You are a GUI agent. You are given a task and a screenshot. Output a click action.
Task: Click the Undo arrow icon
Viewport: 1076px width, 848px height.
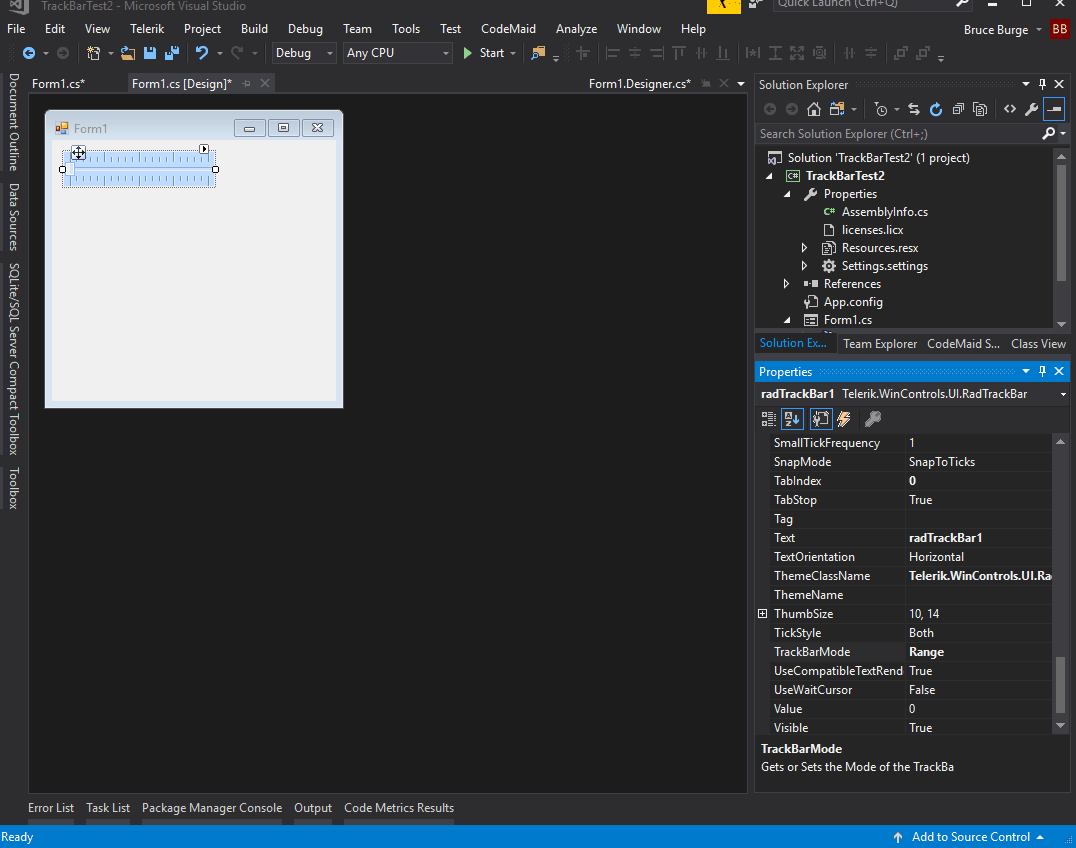click(202, 53)
